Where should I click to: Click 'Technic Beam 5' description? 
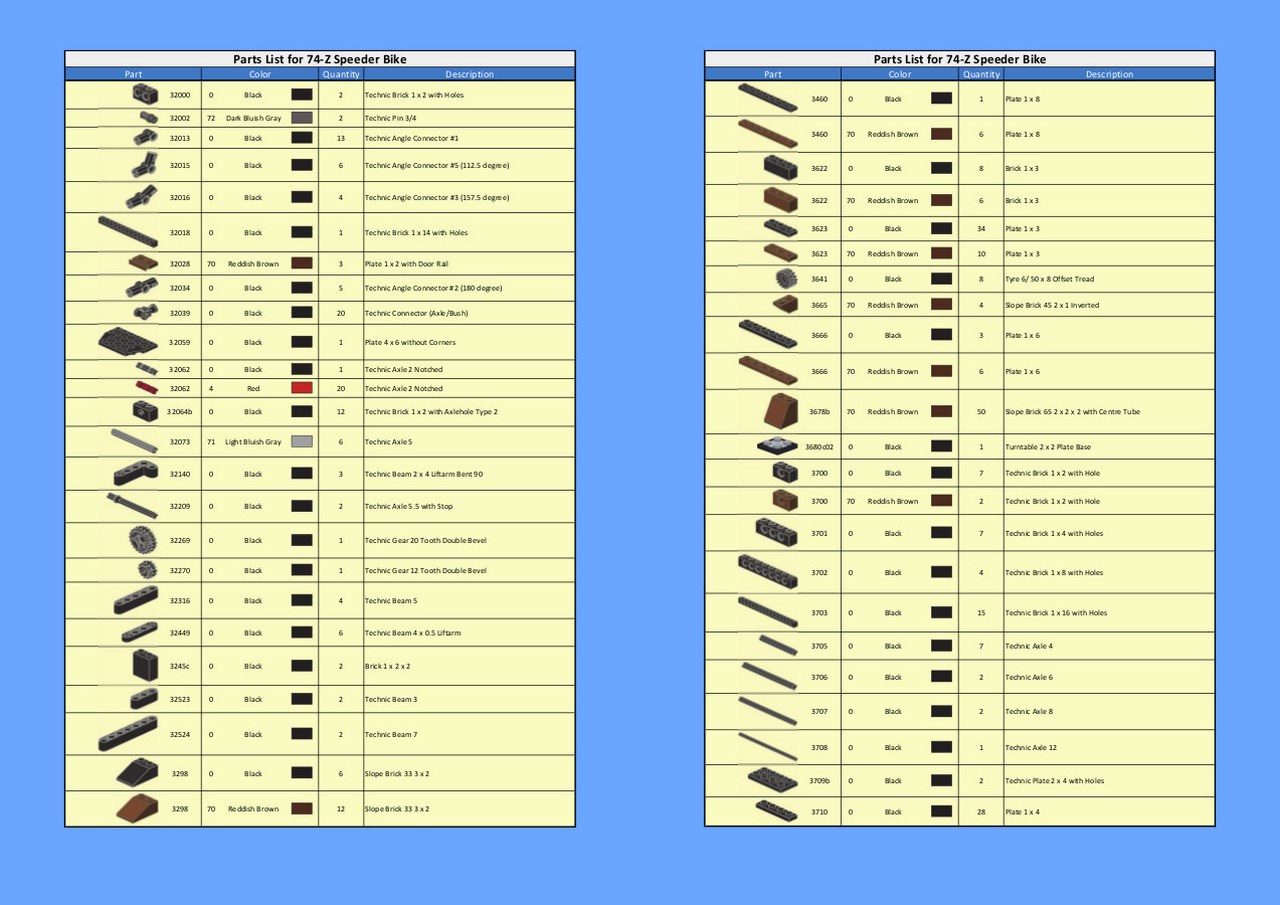click(391, 600)
